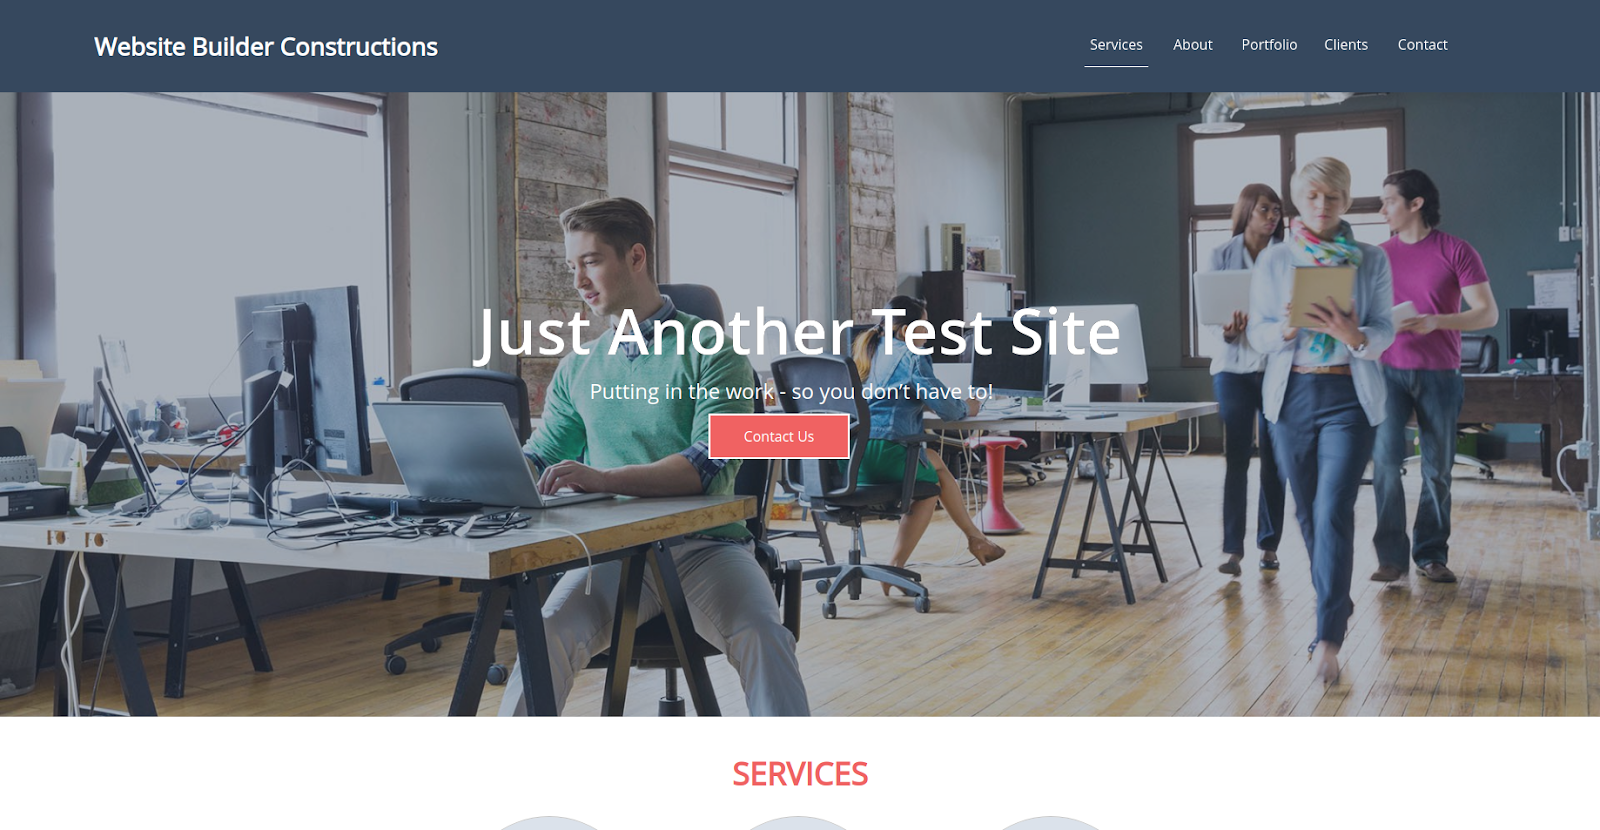Click the man in the green sweater
The height and width of the screenshot is (830, 1600).
point(640,420)
